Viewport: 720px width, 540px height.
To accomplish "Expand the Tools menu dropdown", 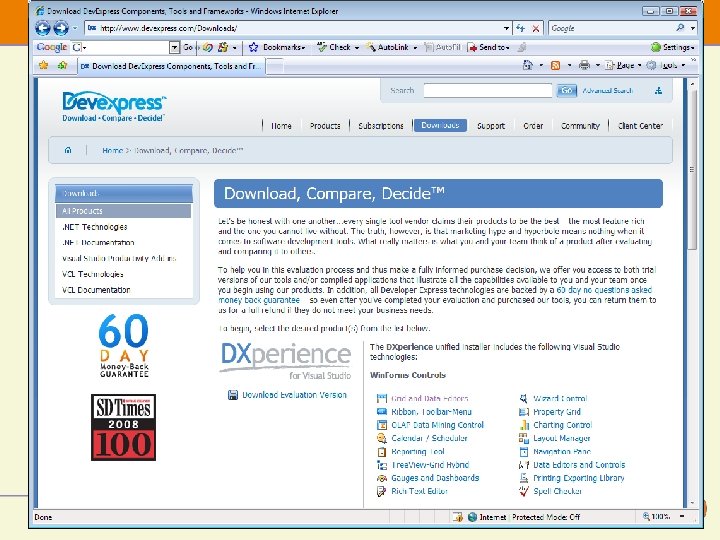I will pyautogui.click(x=683, y=66).
